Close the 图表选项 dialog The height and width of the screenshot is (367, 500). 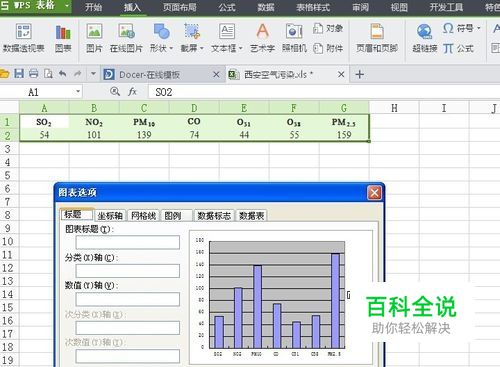coord(374,193)
